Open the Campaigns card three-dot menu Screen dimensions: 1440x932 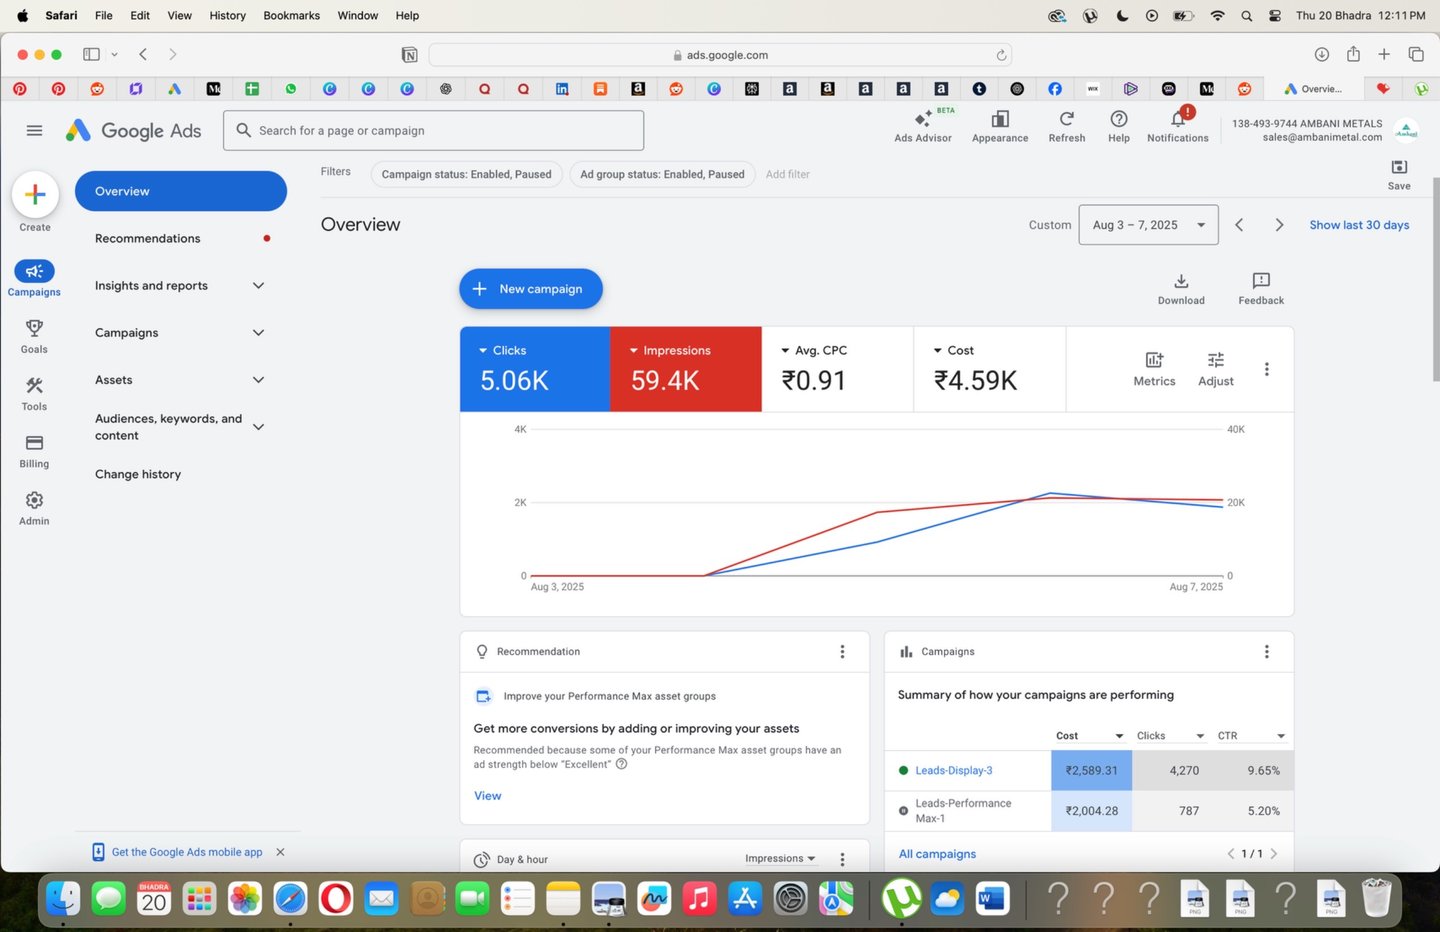click(x=1267, y=652)
